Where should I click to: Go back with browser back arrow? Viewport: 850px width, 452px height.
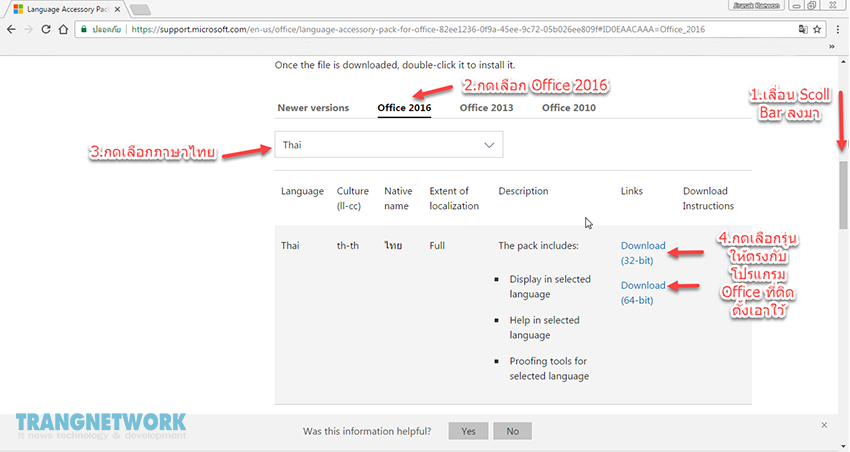tap(11, 29)
